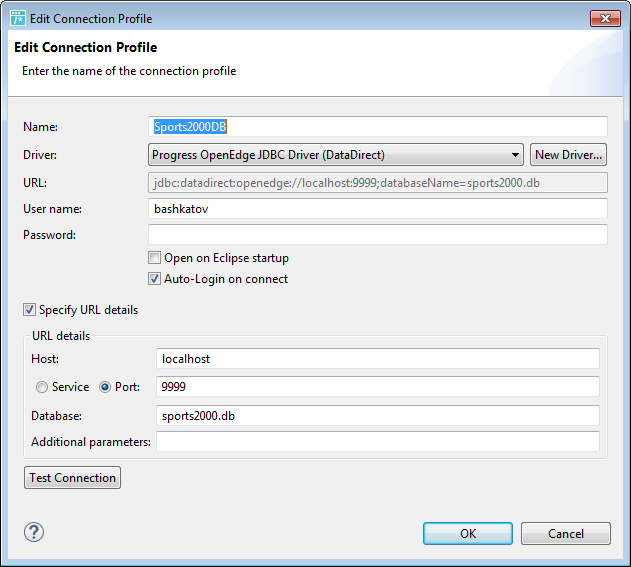
Task: Click the Host field showing localhost
Action: [x=378, y=359]
